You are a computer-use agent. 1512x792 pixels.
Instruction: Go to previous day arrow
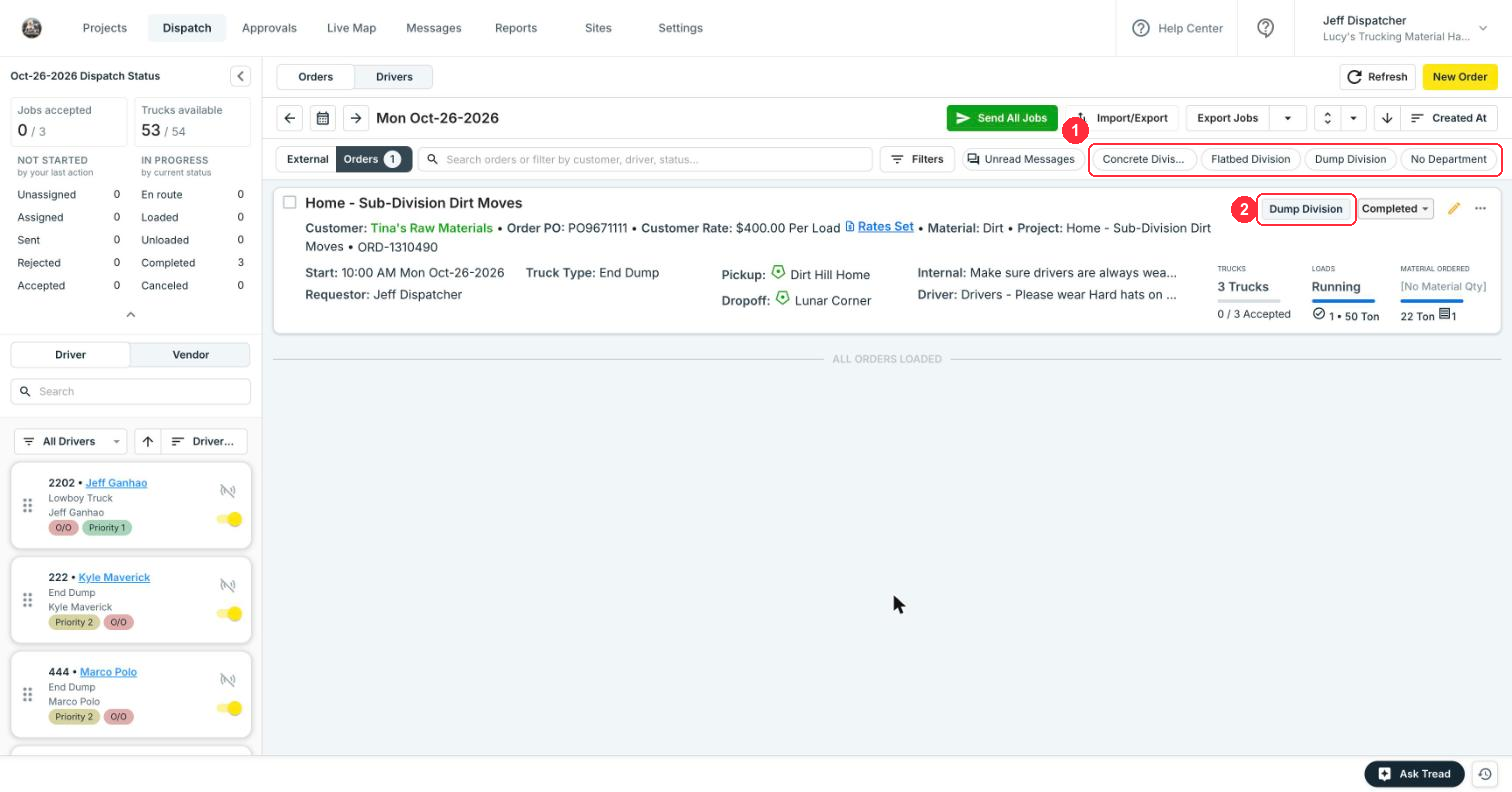(x=290, y=118)
